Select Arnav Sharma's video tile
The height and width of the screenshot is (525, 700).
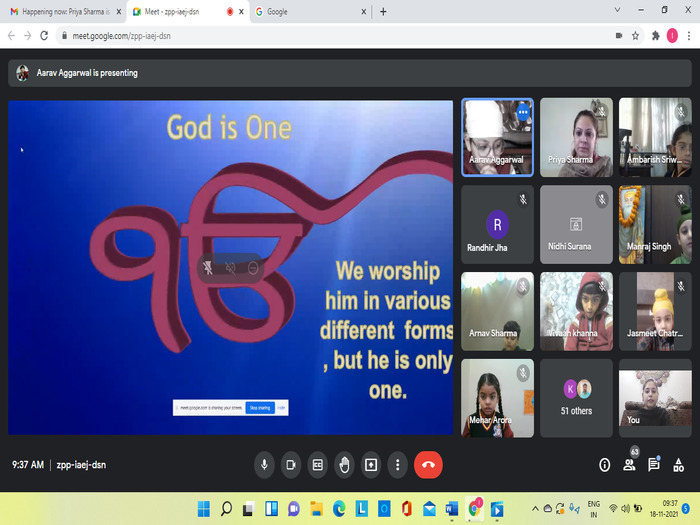(497, 311)
